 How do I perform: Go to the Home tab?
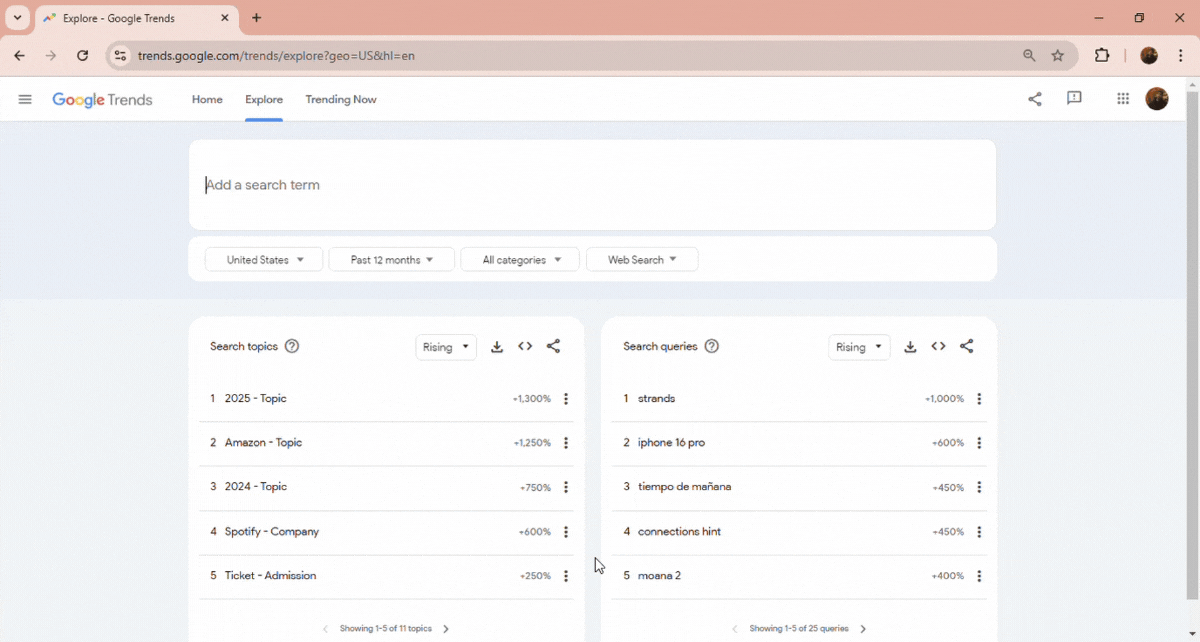[x=207, y=100]
